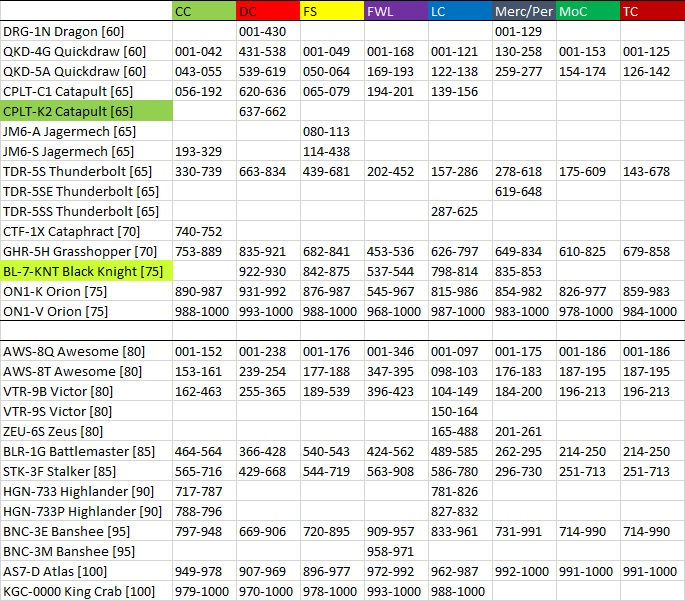Select the MoC column header cell

[588, 12]
